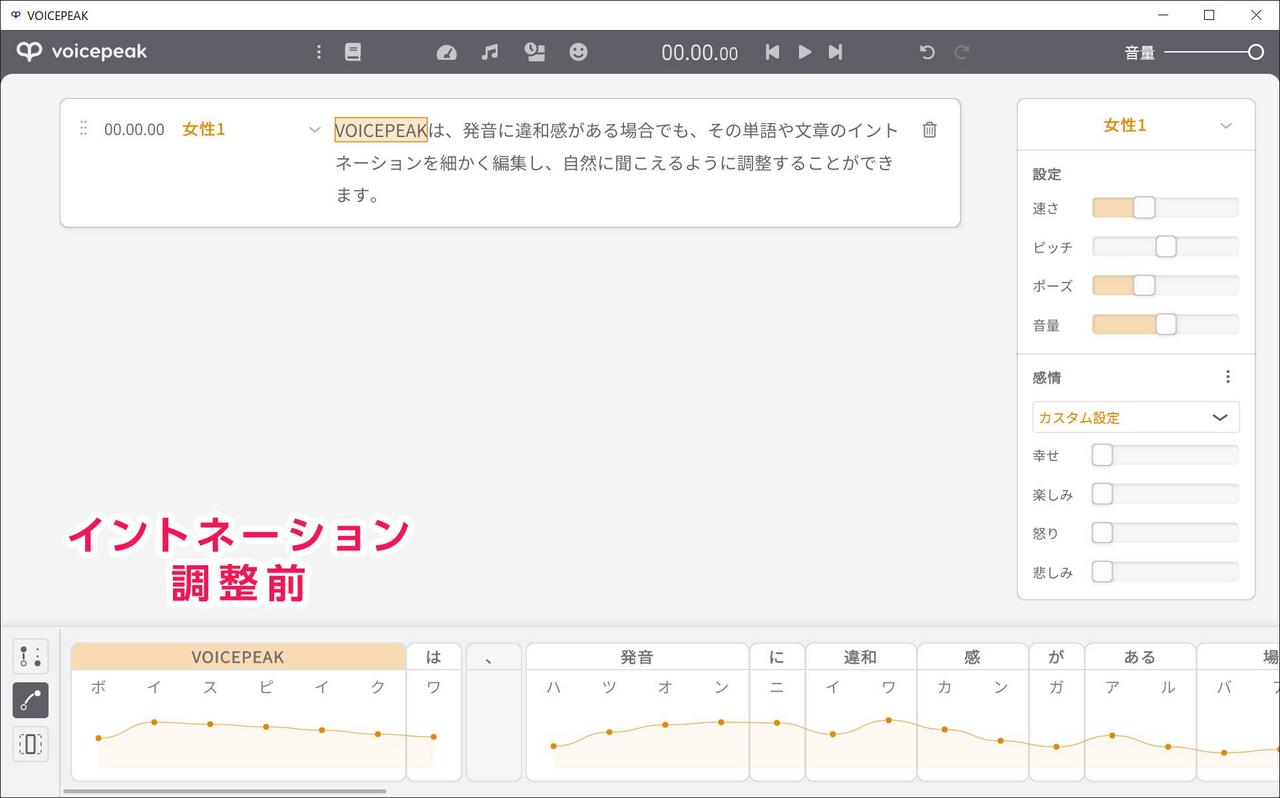Click the 00.00.00 playback time display
This screenshot has width=1280, height=798.
click(699, 53)
